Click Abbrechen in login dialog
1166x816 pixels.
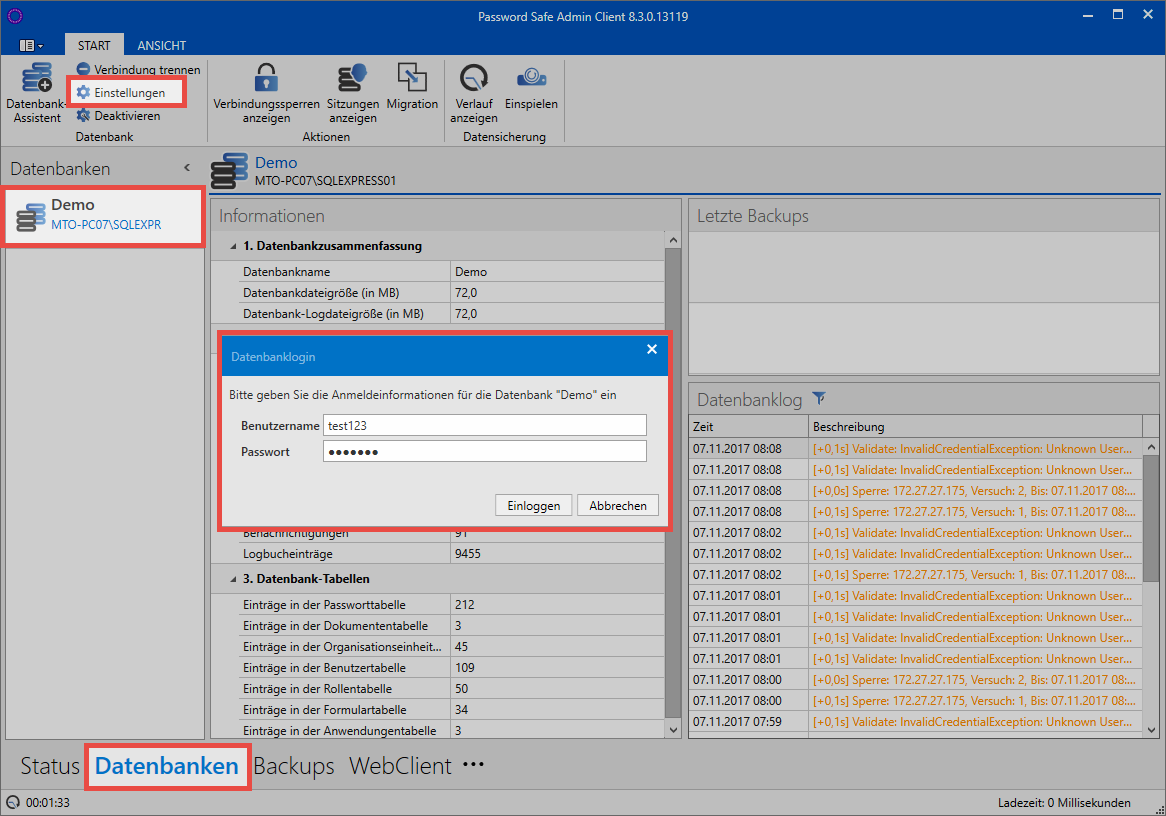coord(618,506)
